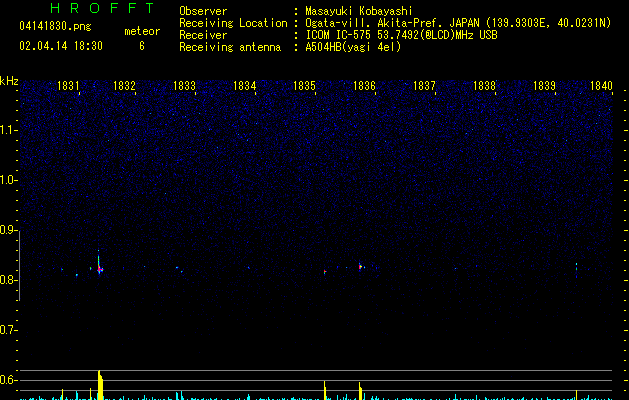629x400 pixels.
Task: Click the 1832 time axis marker
Action: click(124, 85)
